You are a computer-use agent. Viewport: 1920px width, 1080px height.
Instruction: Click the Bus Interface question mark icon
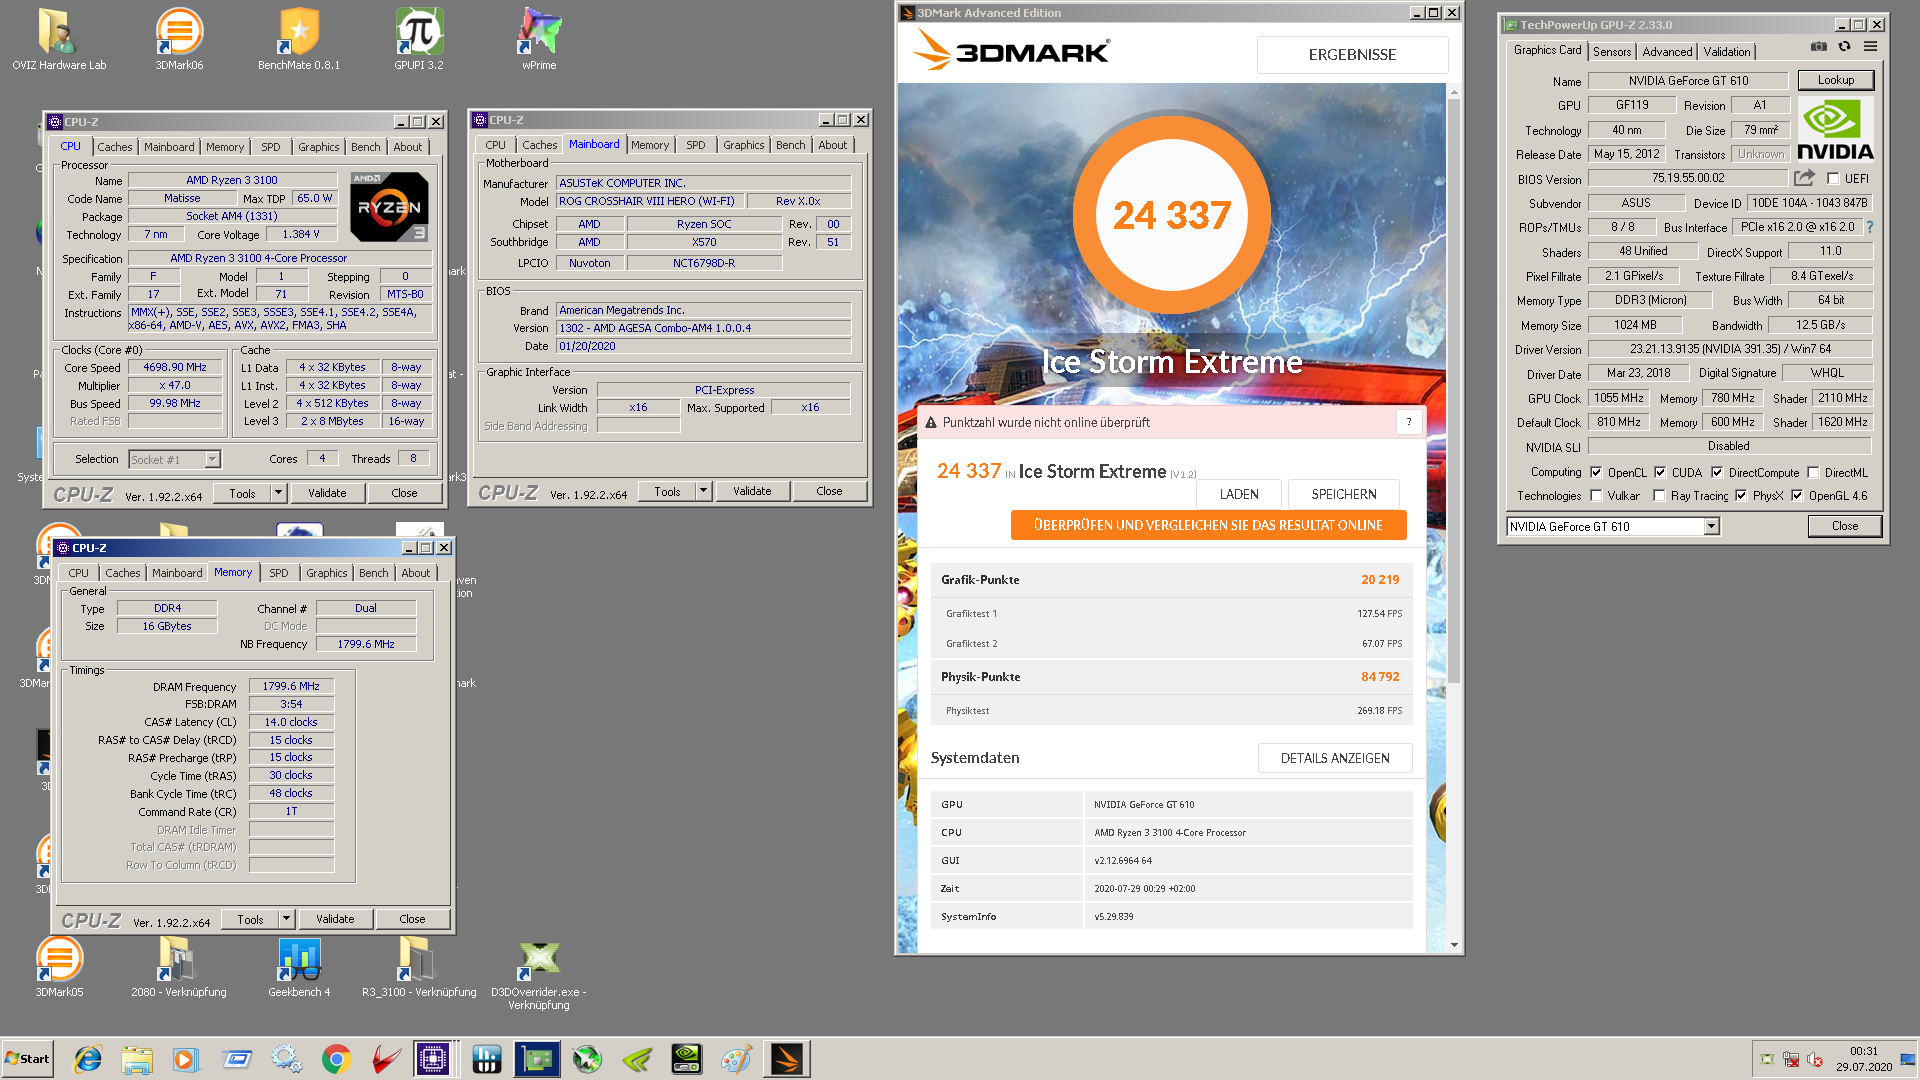pyautogui.click(x=1870, y=227)
